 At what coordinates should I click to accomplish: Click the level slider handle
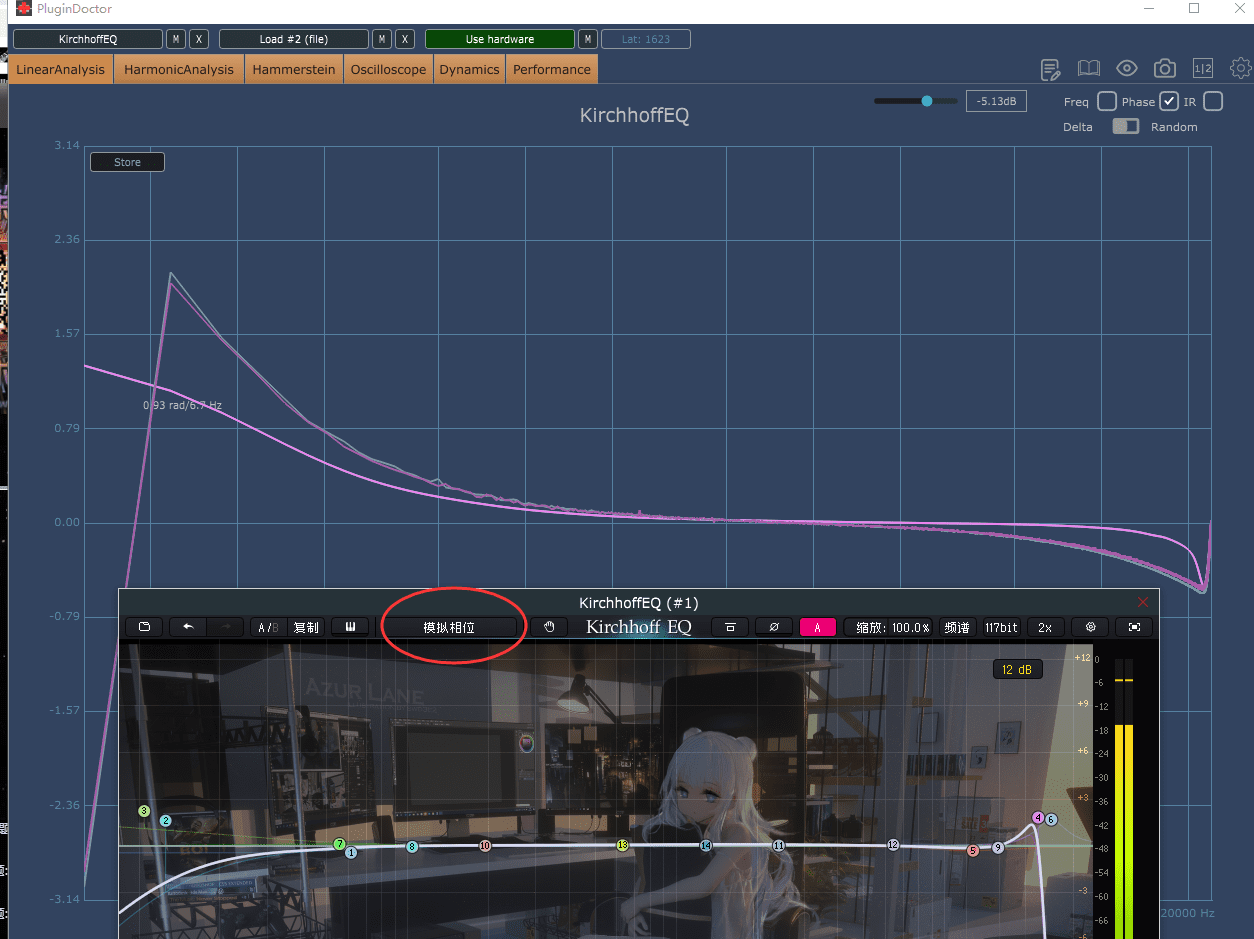click(927, 101)
